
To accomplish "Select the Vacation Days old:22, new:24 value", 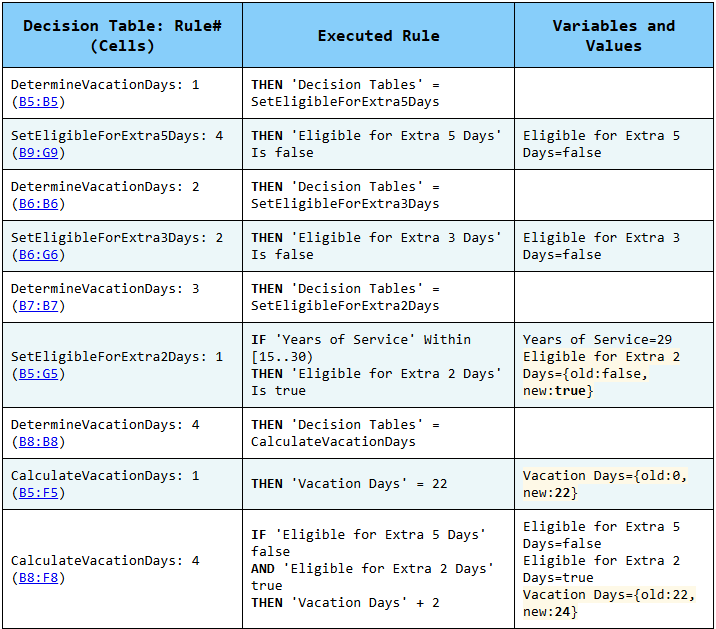I will 605,603.
